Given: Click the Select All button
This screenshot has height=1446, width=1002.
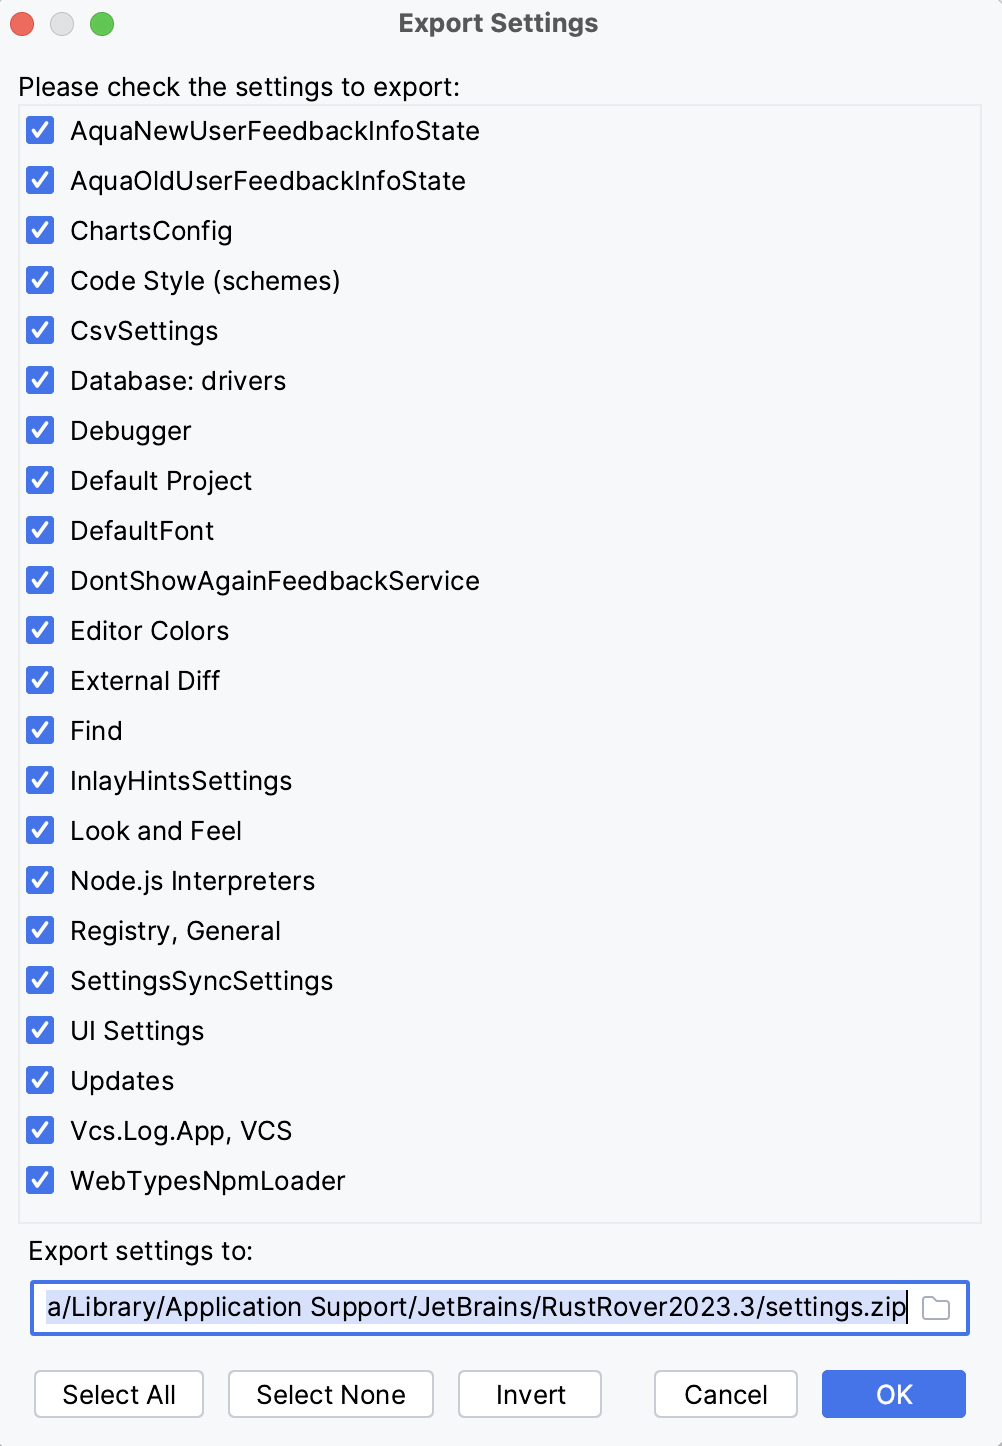Looking at the screenshot, I should click(118, 1394).
